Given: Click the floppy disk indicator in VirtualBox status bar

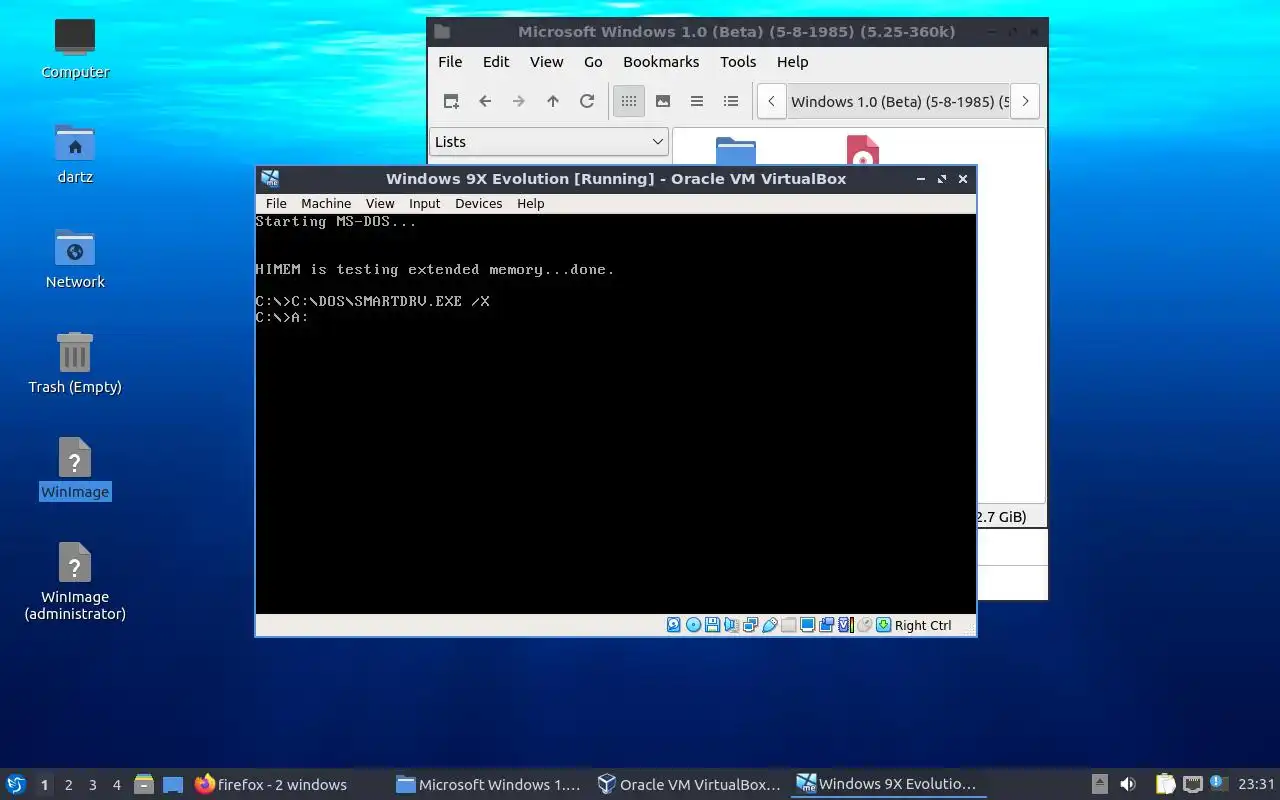Looking at the screenshot, I should 712,625.
